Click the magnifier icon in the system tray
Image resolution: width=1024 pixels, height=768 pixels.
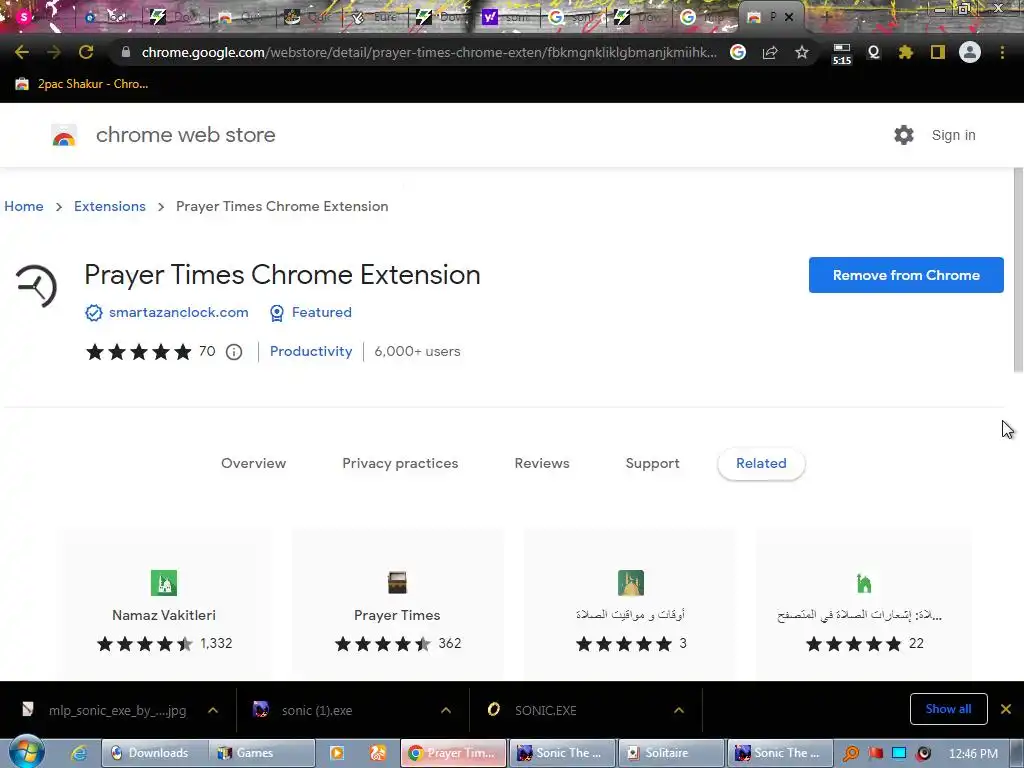pos(850,754)
